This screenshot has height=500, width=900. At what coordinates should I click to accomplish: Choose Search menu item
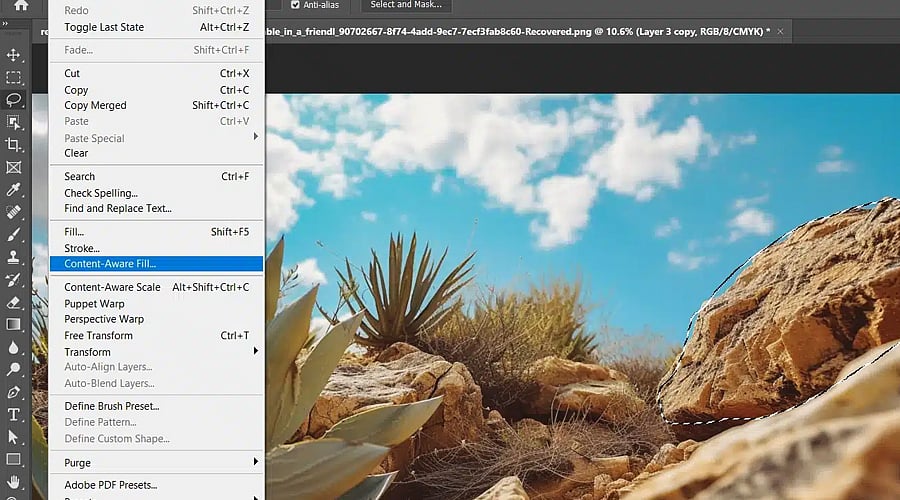156,177
